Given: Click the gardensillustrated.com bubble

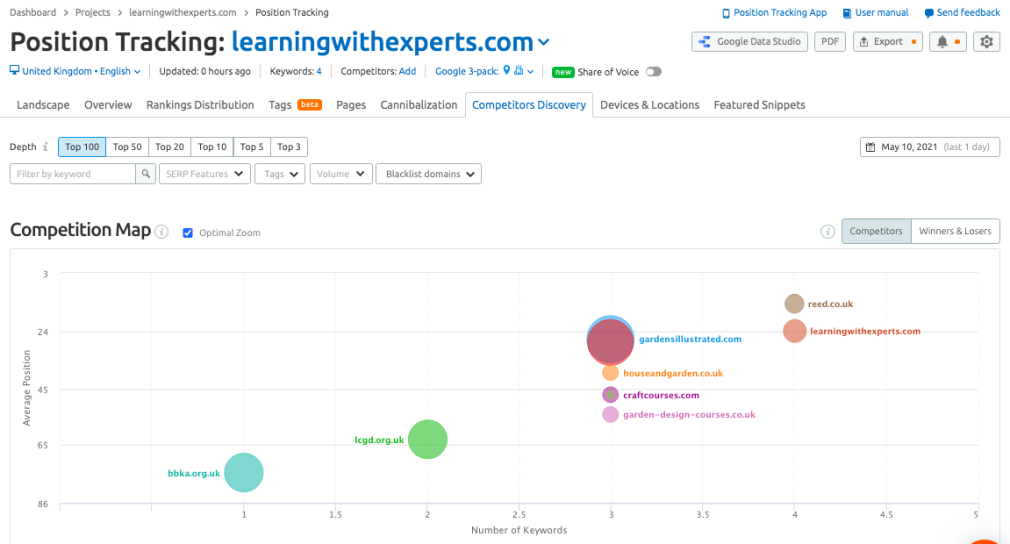Looking at the screenshot, I should click(x=610, y=341).
